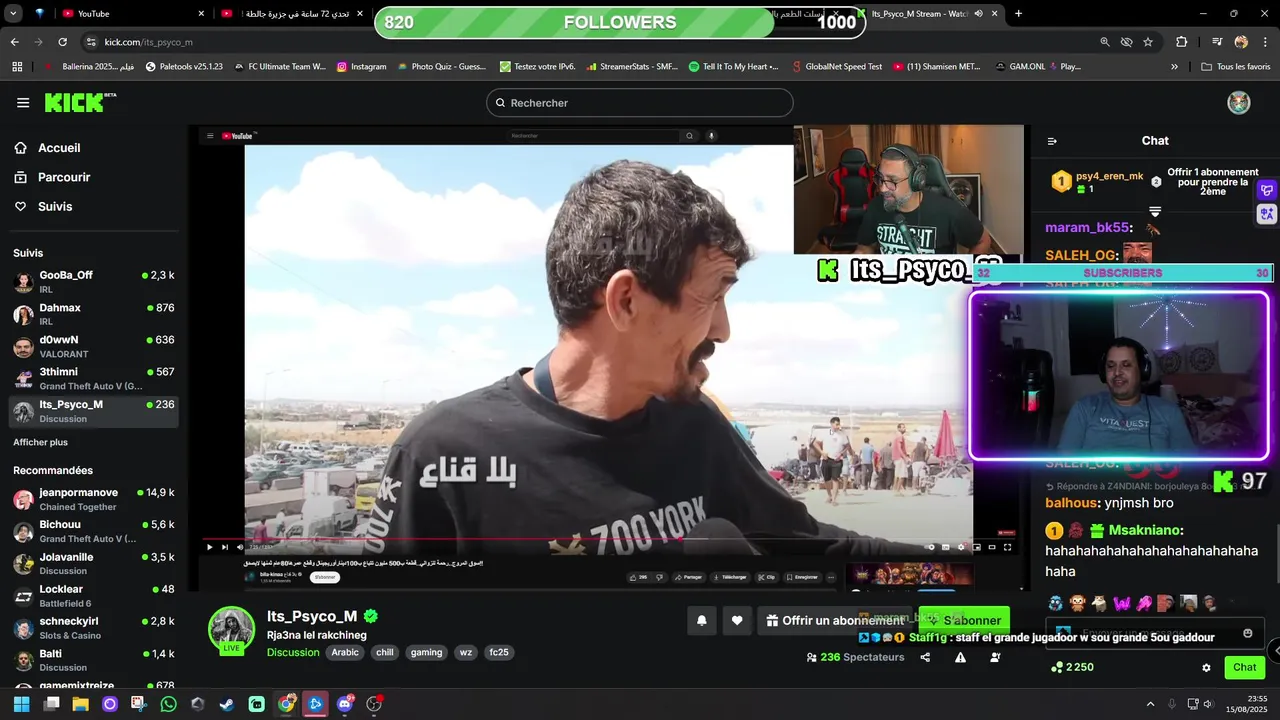Open the purple chat tool icon
This screenshot has width=1280, height=720.
click(1267, 190)
